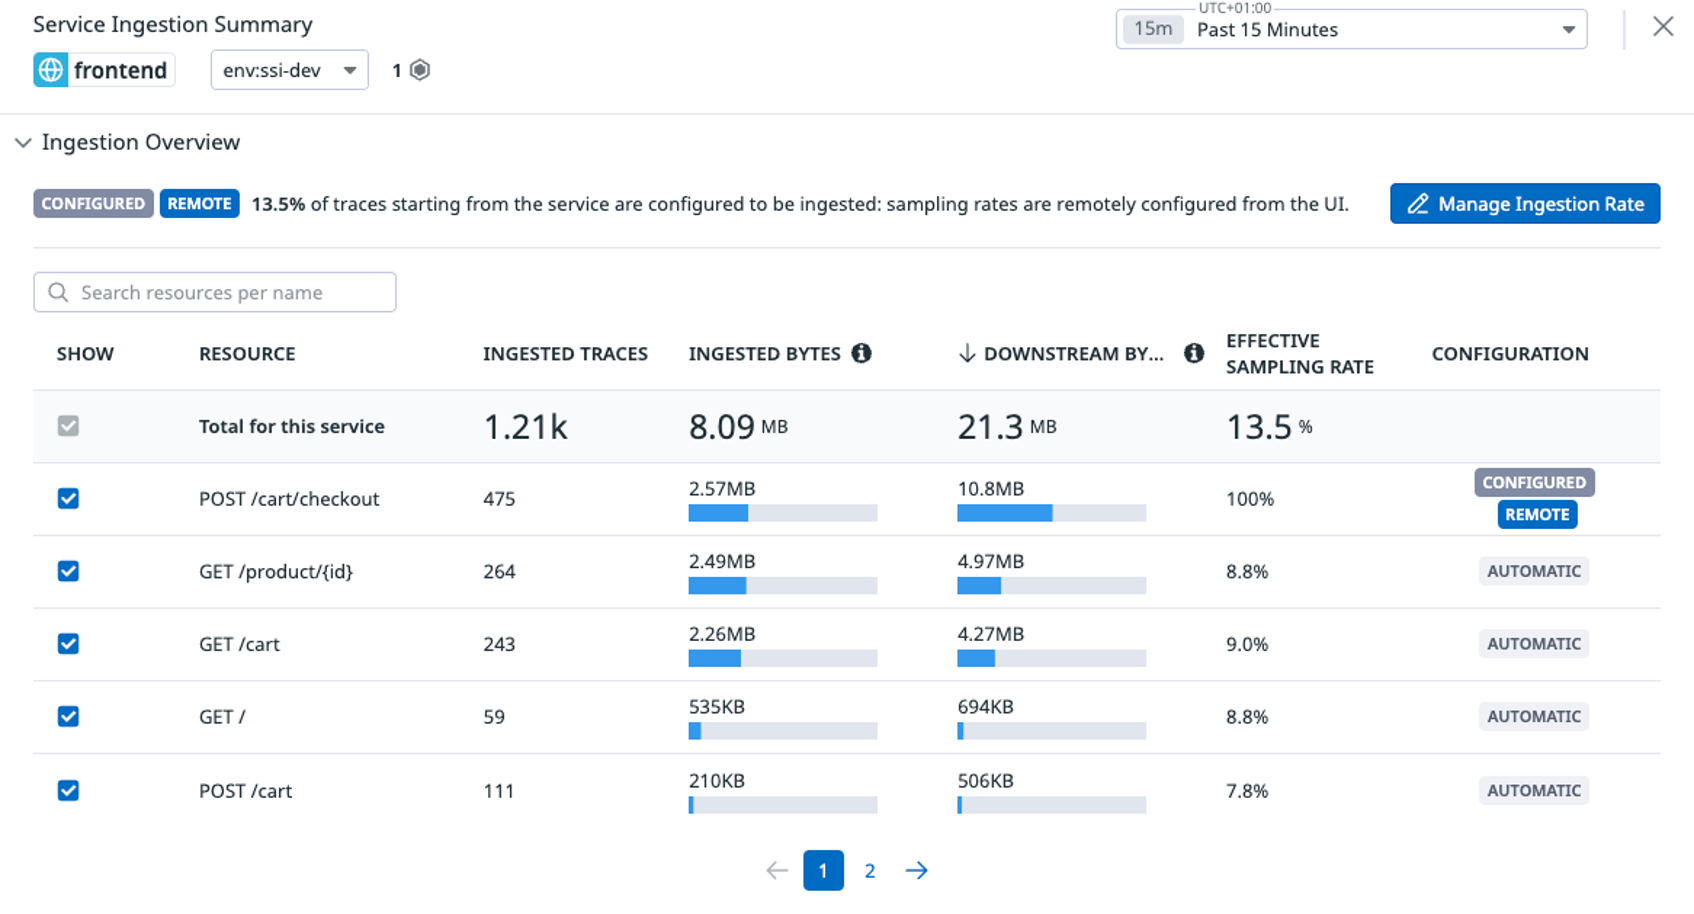Click the ingested bytes progress bar for POST /cart/checkout
Screen dimensions: 1694x914
782,512
